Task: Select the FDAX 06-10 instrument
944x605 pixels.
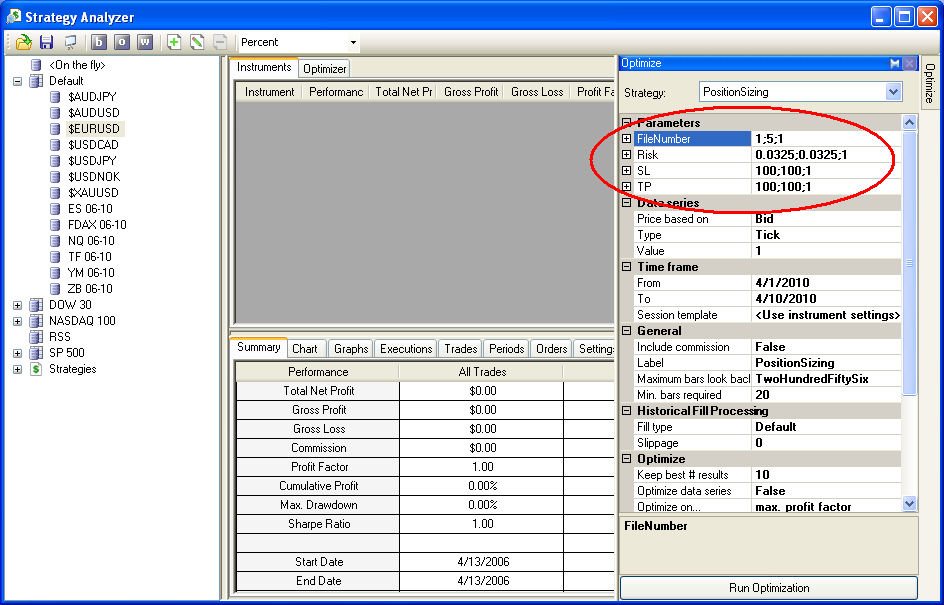Action: point(97,225)
